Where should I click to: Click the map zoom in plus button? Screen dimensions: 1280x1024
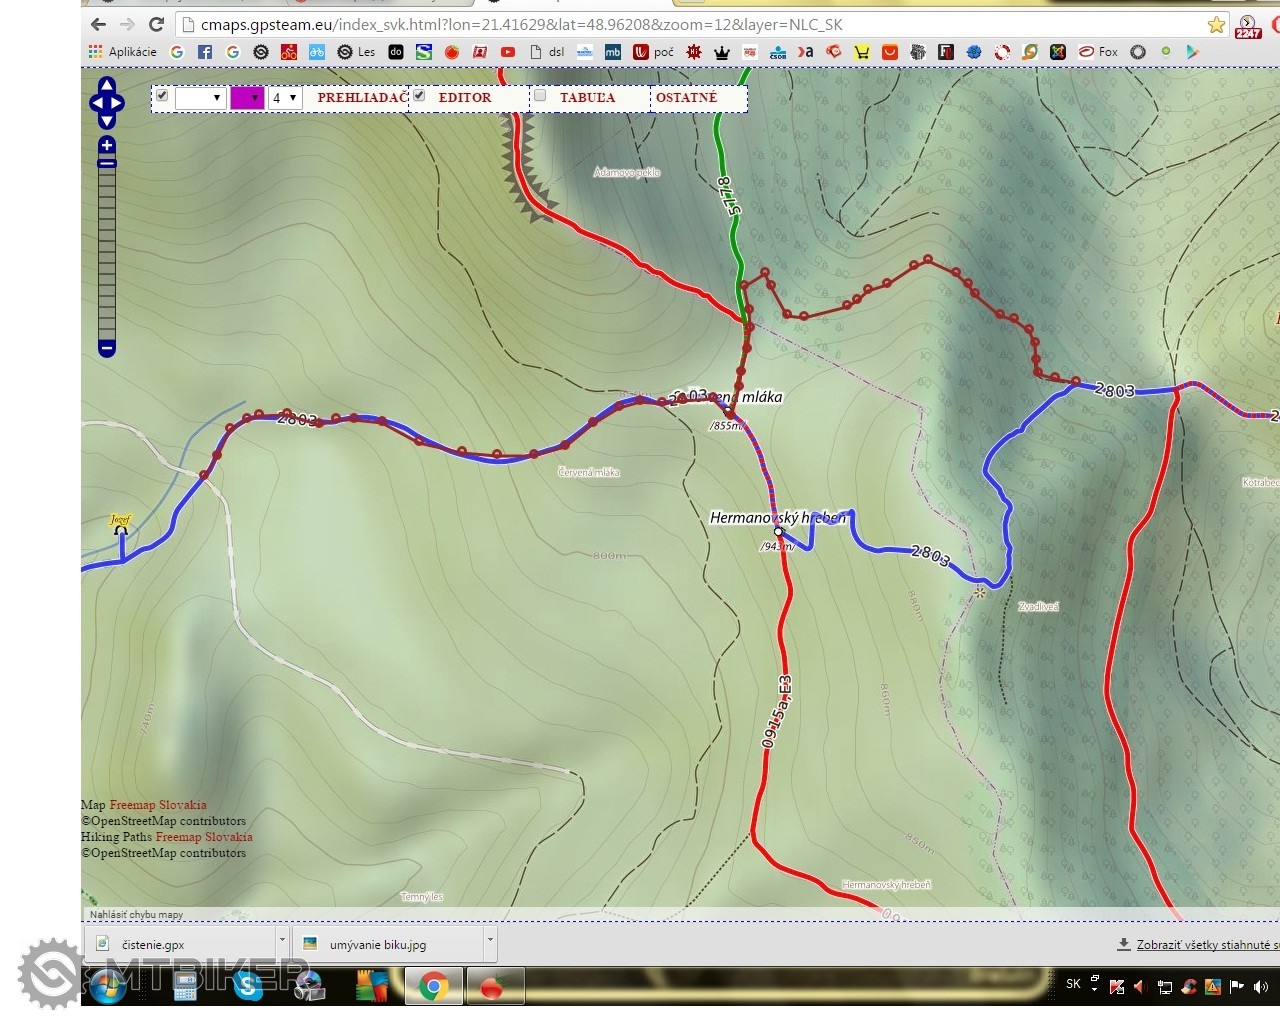click(x=107, y=145)
